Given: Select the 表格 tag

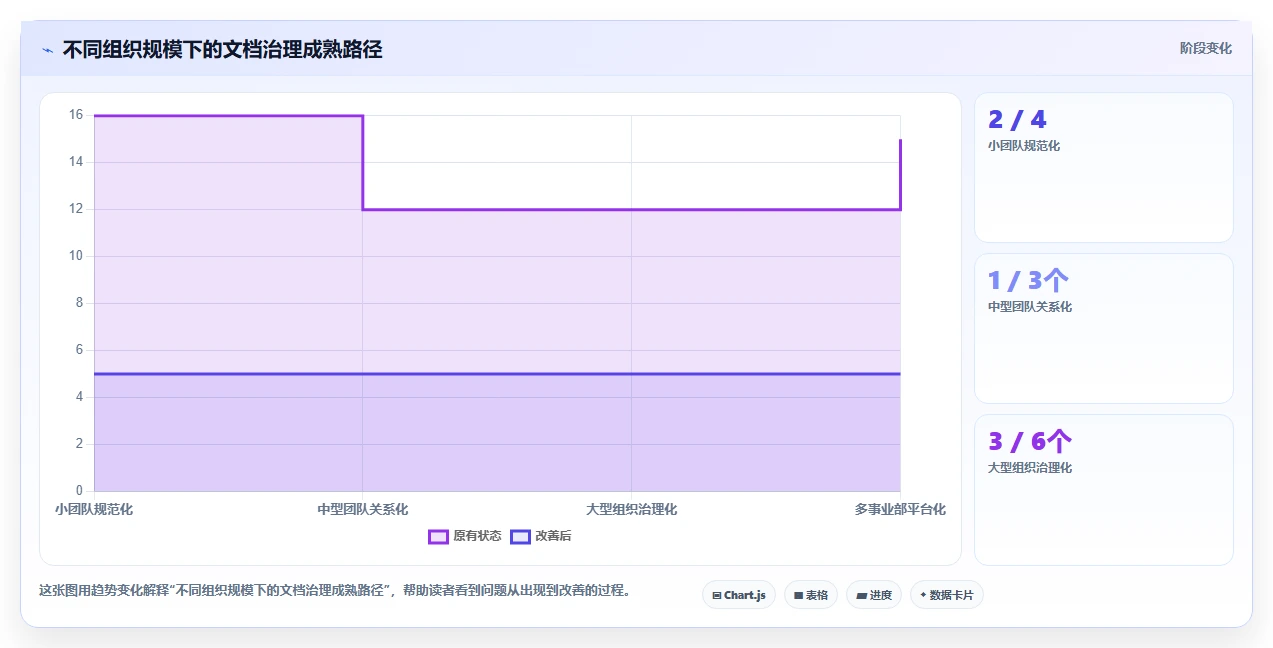Looking at the screenshot, I should [x=811, y=595].
